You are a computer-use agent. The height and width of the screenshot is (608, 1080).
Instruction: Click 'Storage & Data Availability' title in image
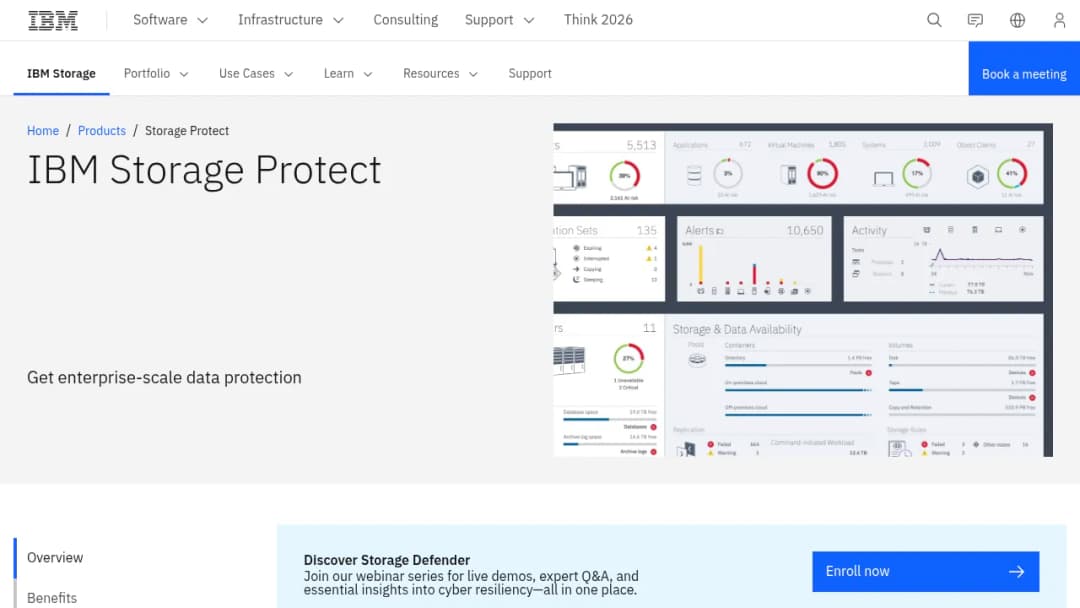click(x=737, y=330)
